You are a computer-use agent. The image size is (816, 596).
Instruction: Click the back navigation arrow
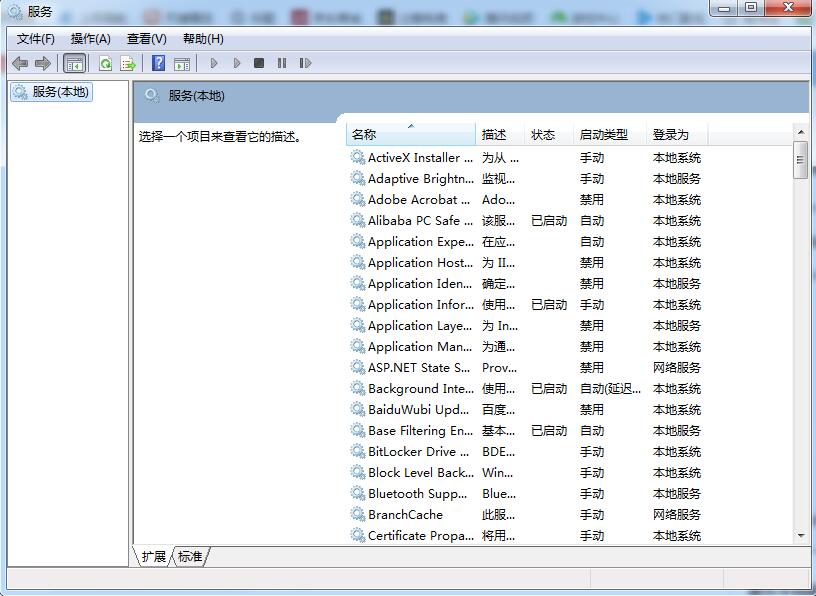pyautogui.click(x=19, y=62)
